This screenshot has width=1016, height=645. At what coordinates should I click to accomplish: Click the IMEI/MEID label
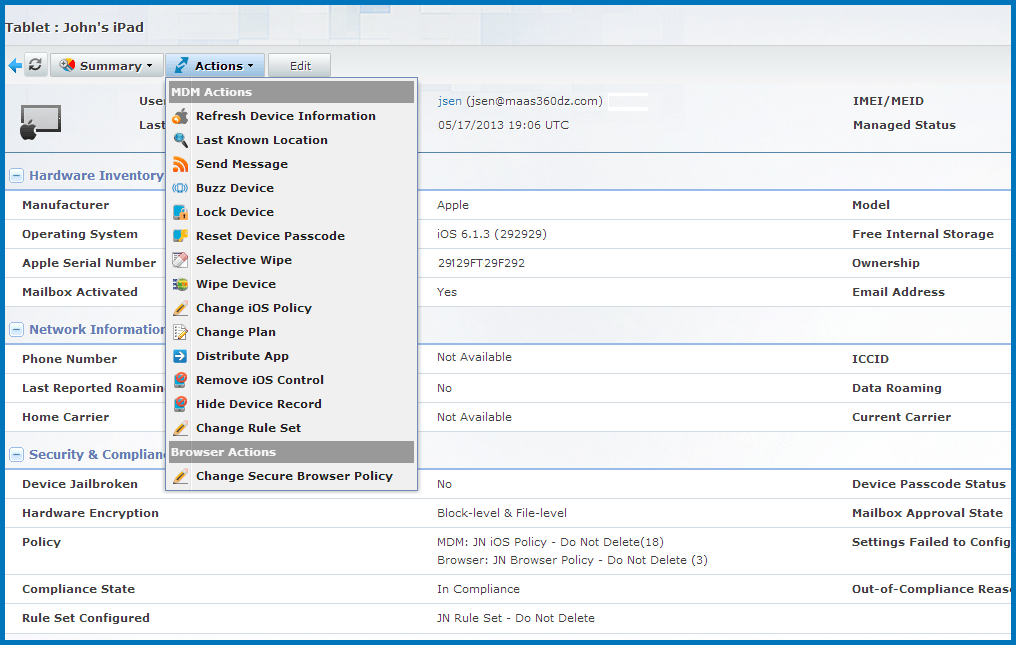[x=888, y=101]
